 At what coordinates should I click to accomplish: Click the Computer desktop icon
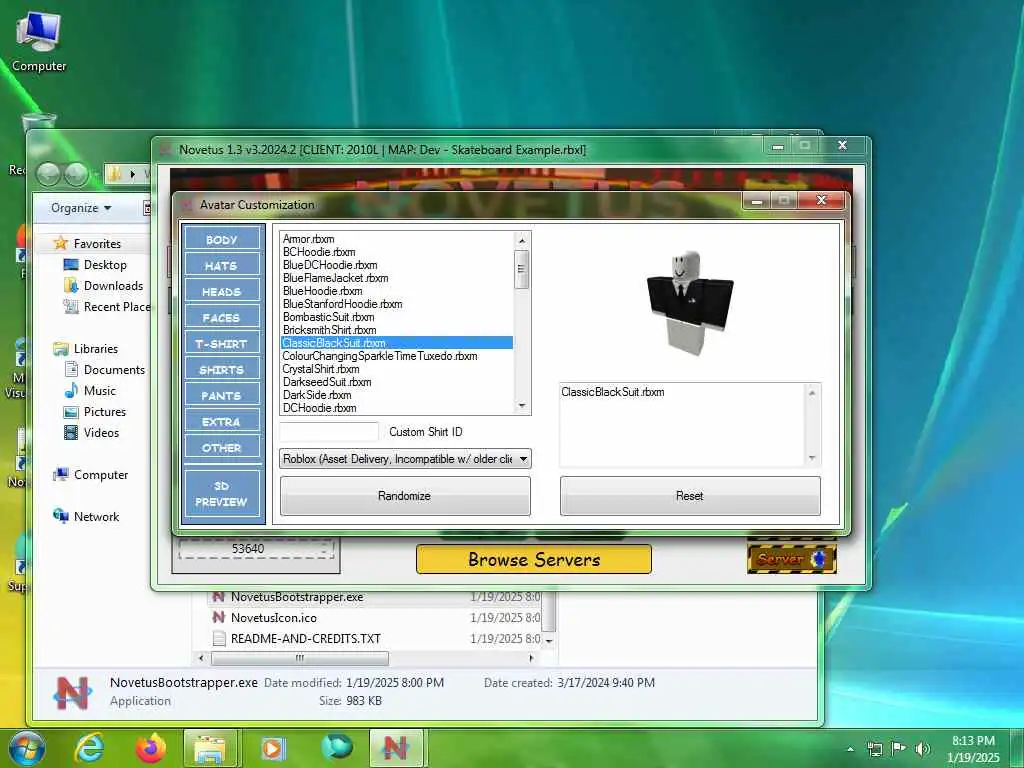click(39, 43)
